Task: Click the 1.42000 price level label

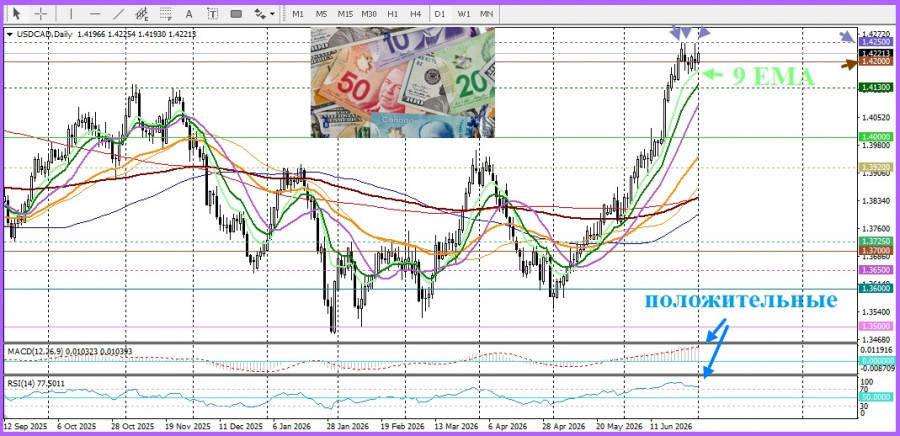Action: coord(875,61)
